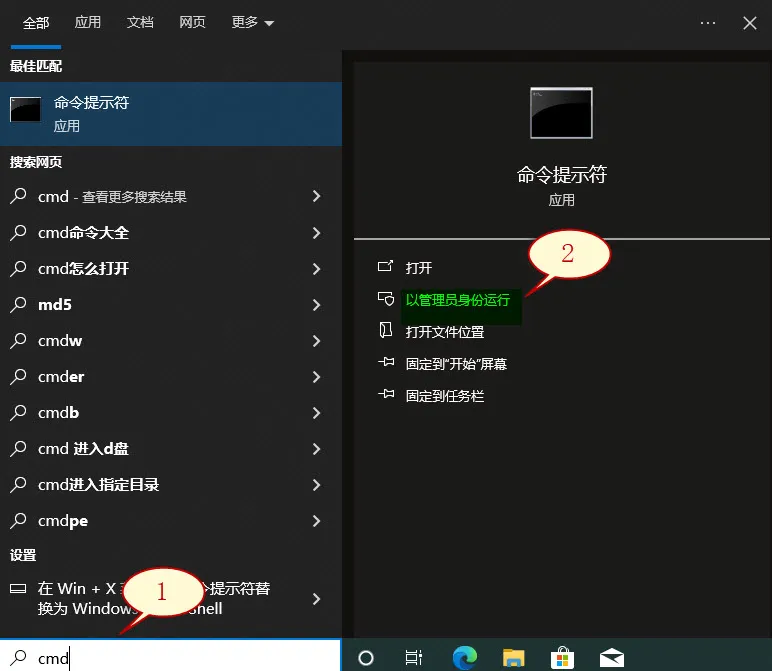Open Microsoft Store from the taskbar
The width and height of the screenshot is (772, 671).
pos(563,657)
